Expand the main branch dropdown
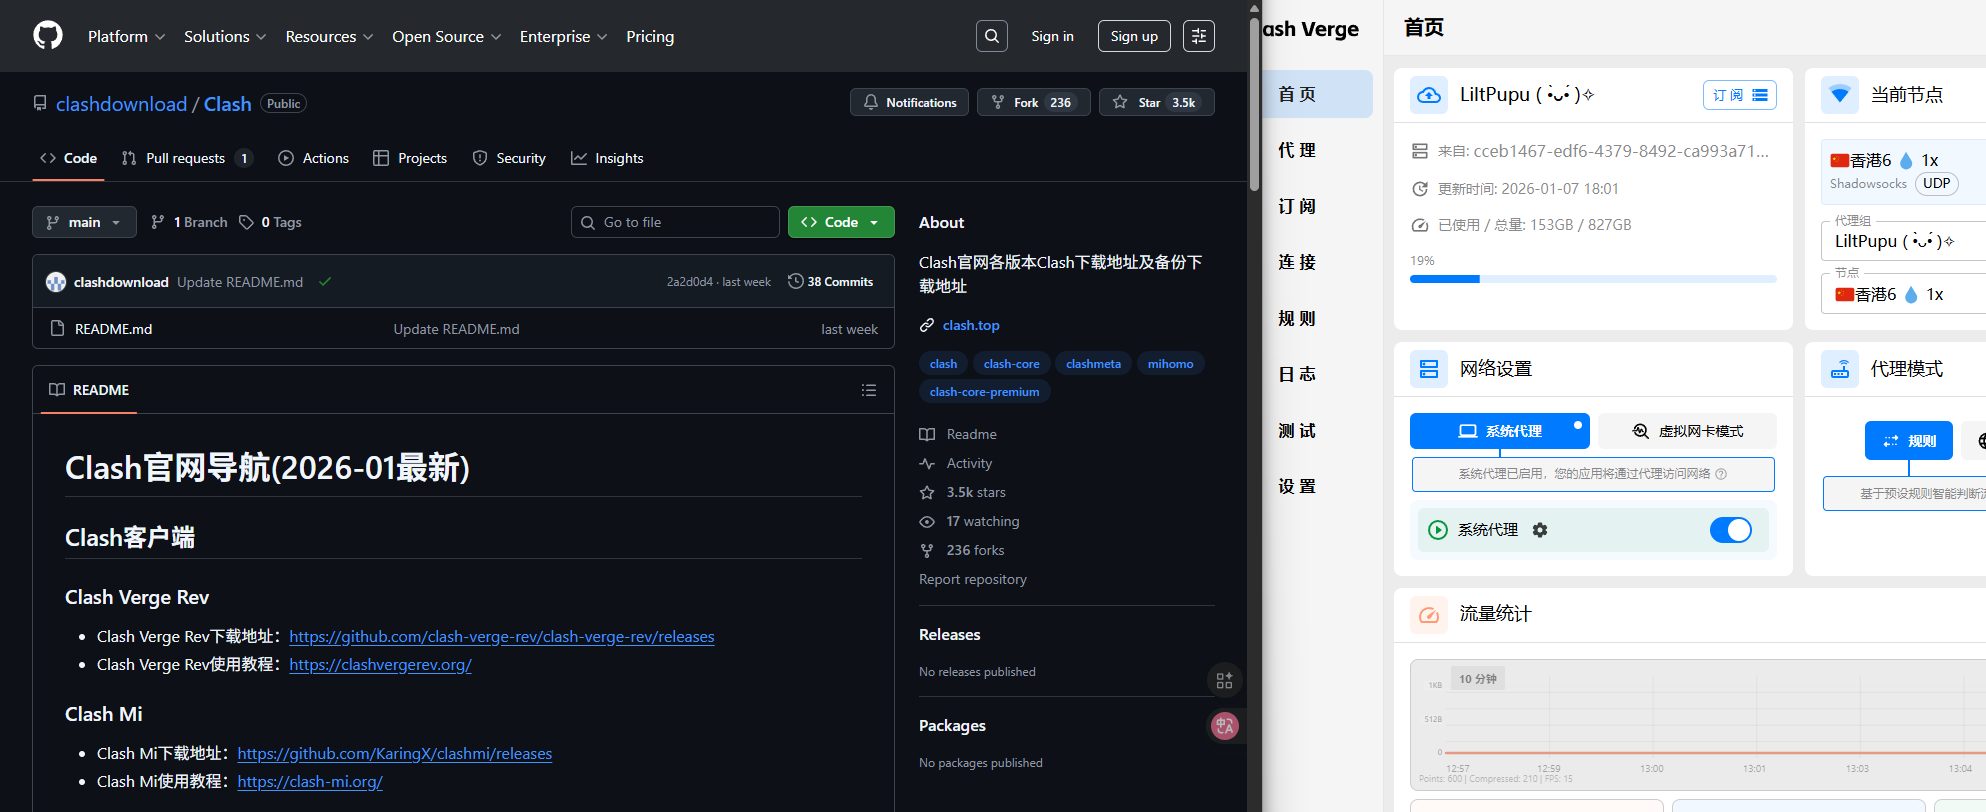This screenshot has height=812, width=1986. (x=83, y=222)
